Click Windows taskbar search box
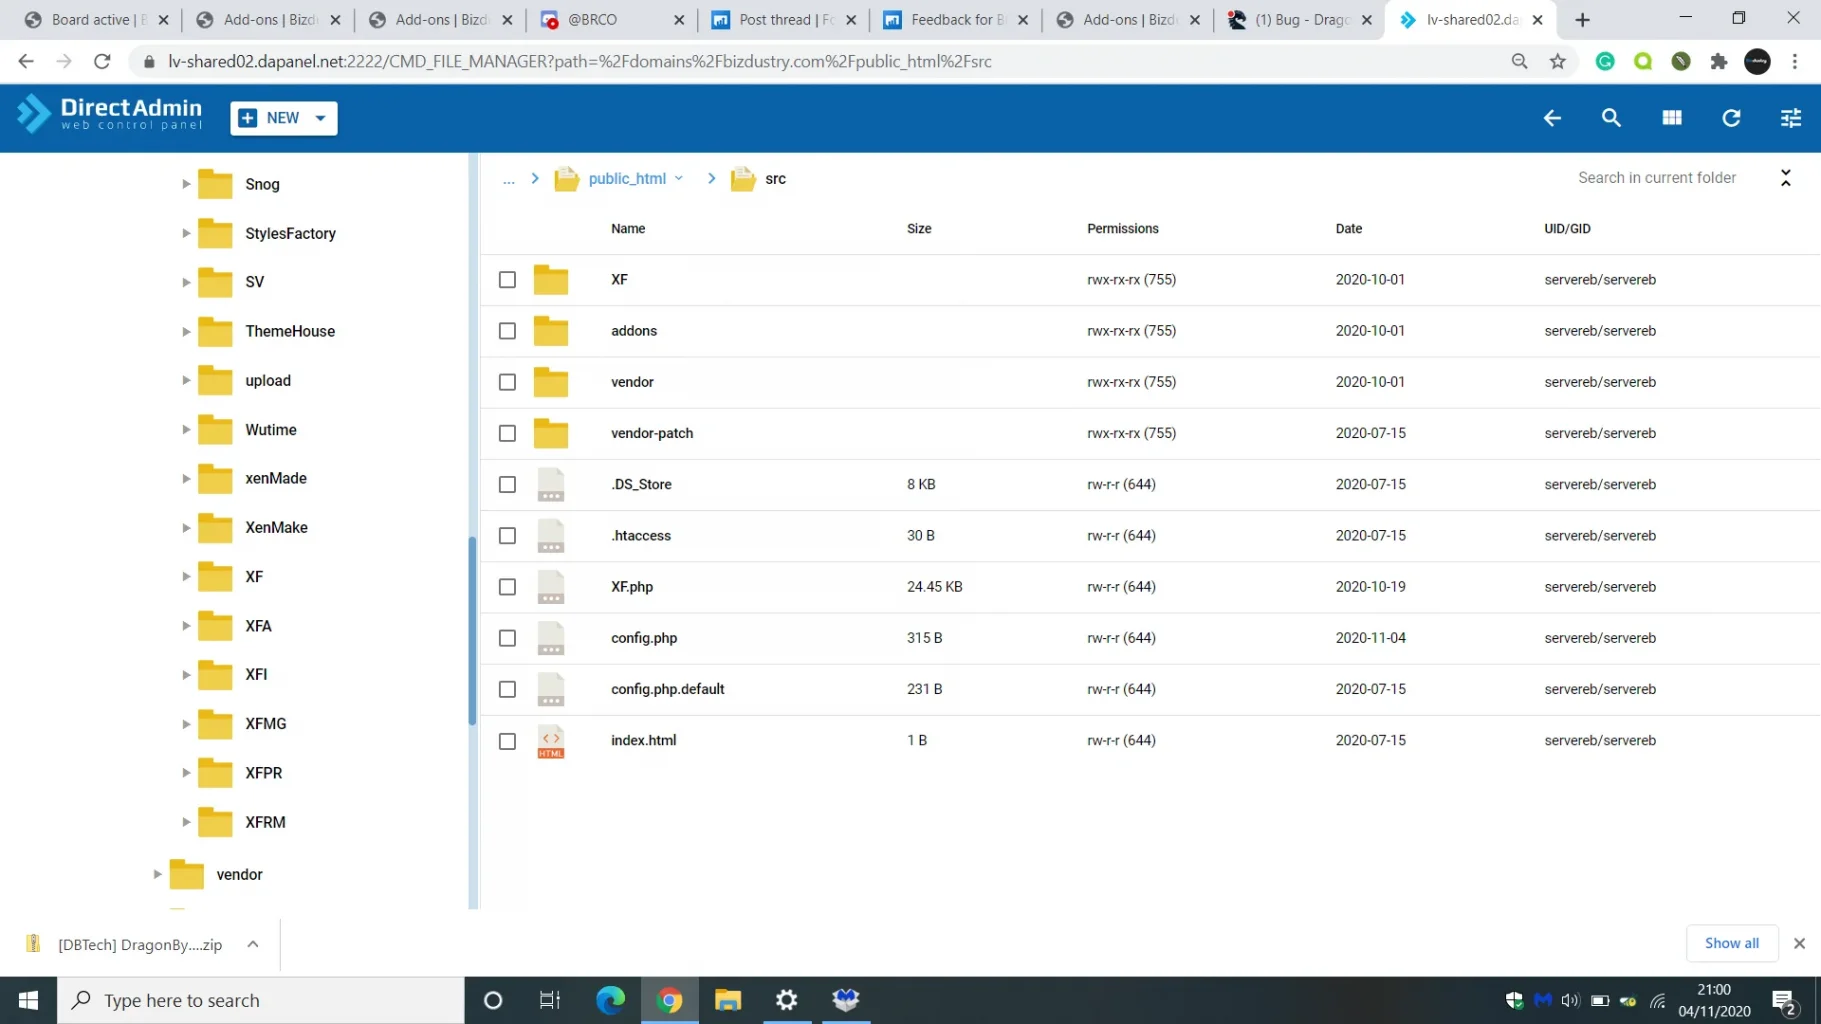Viewport: 1821px width, 1024px height. click(x=261, y=1000)
